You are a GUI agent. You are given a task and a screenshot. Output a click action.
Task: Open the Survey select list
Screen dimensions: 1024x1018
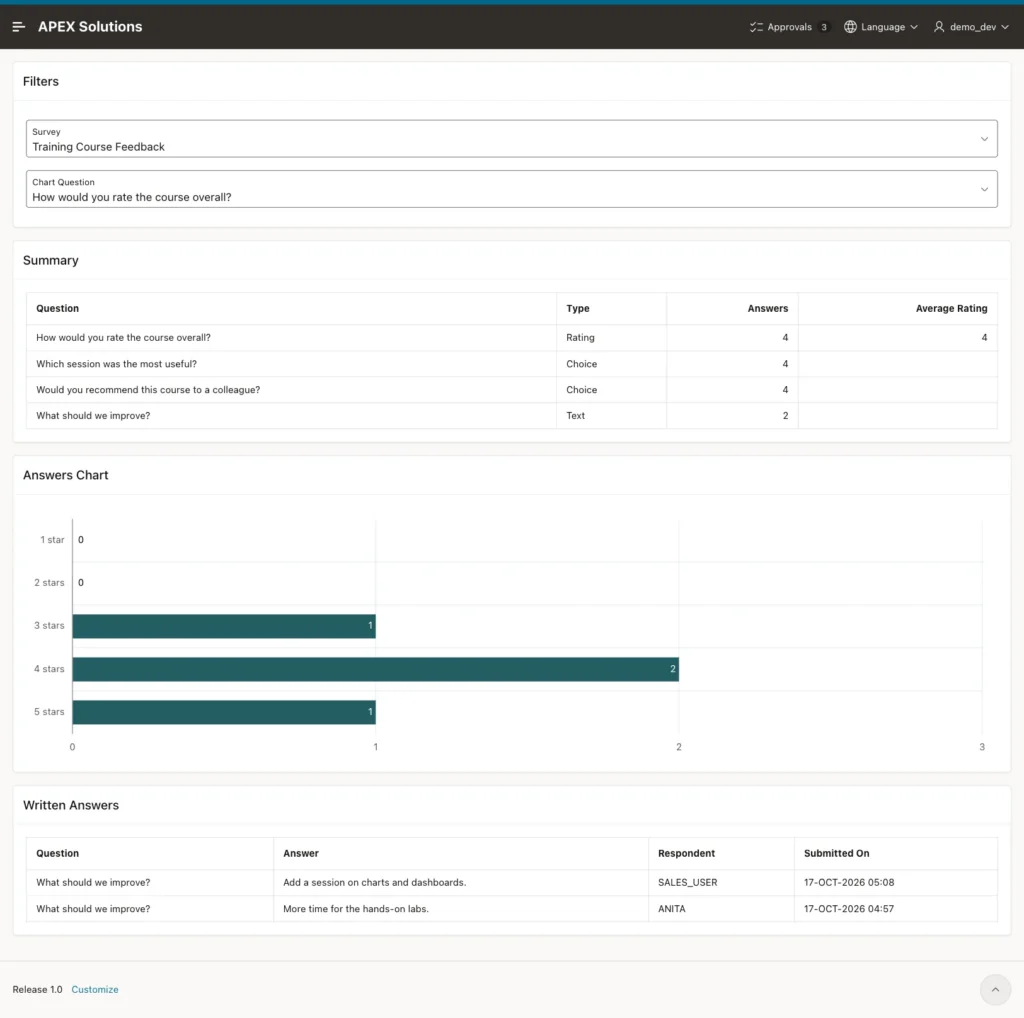(x=511, y=138)
